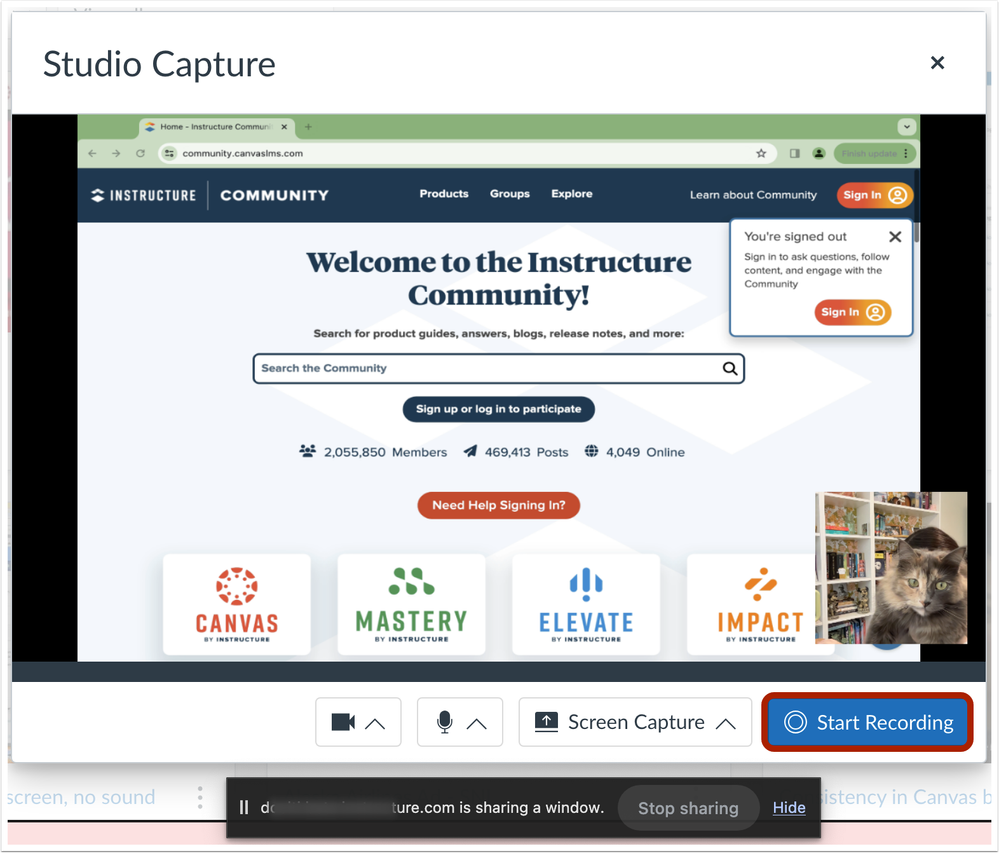Click the Search the Community field
Screen dimensions: 999x853
point(499,368)
